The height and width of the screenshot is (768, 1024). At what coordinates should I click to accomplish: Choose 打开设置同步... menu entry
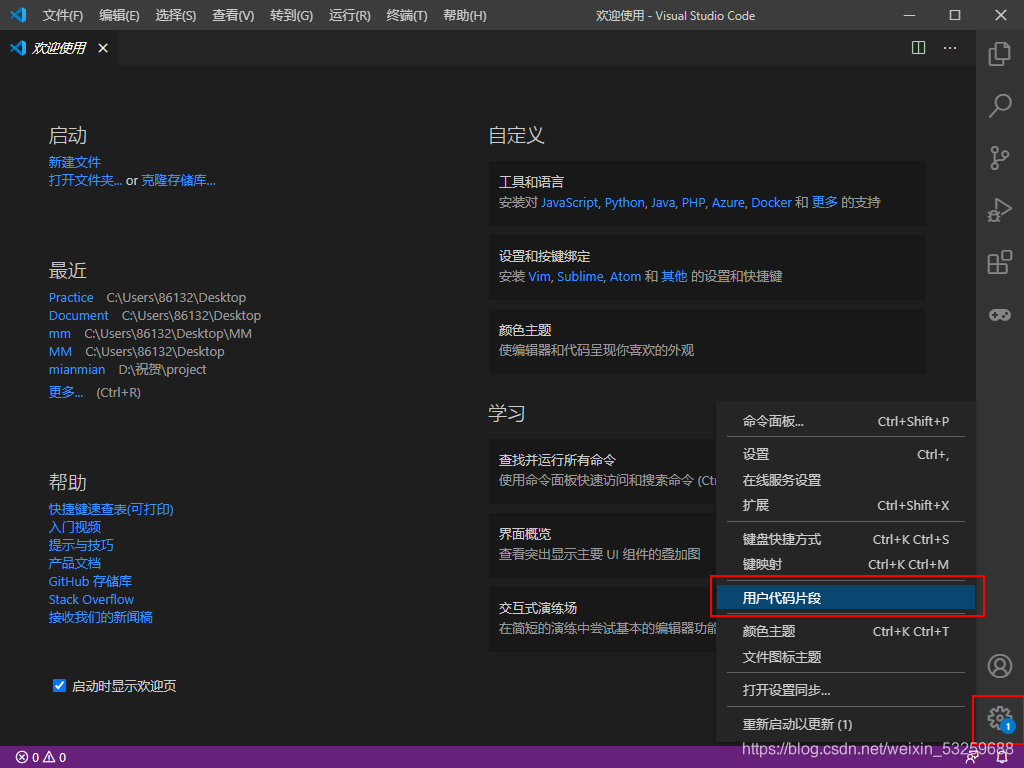tap(846, 690)
